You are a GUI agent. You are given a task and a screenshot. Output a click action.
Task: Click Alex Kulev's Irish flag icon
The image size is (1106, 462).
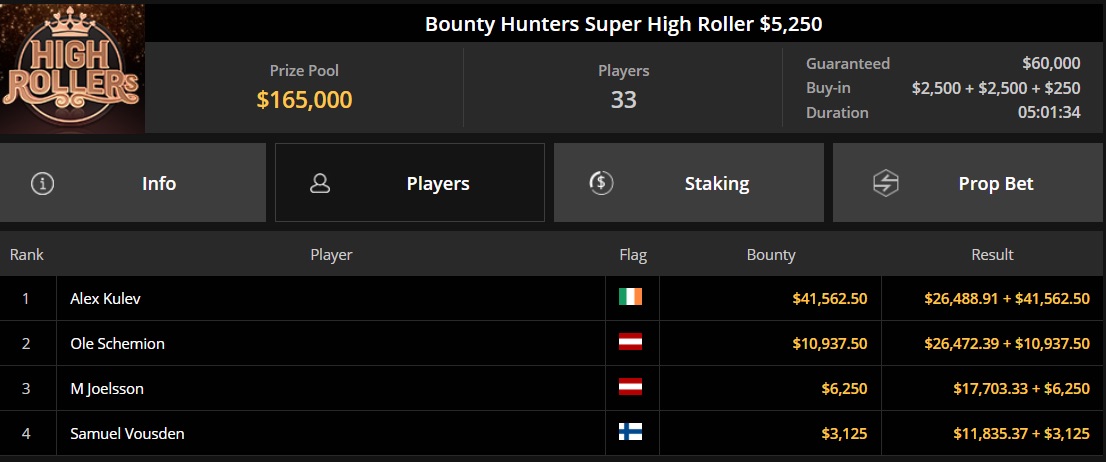tap(630, 297)
